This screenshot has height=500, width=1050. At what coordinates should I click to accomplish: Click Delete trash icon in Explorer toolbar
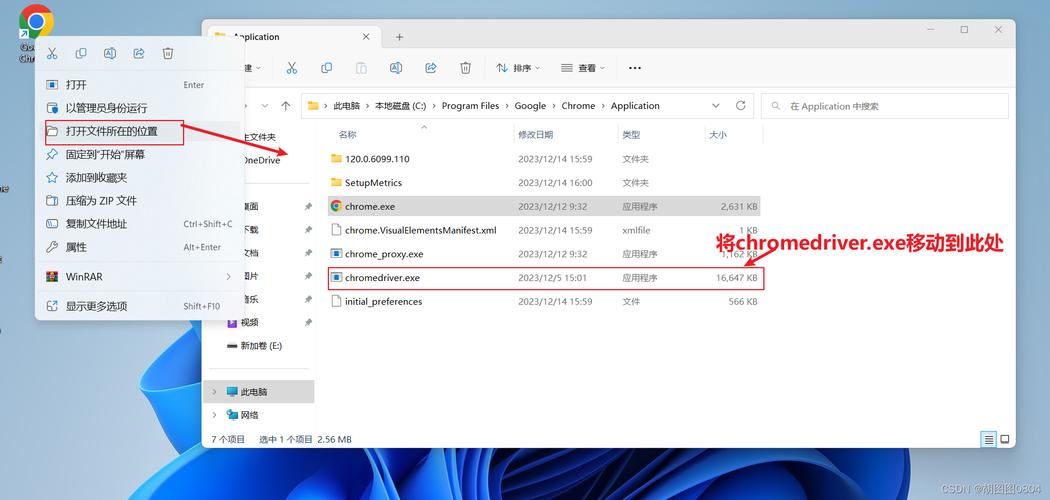(x=465, y=68)
